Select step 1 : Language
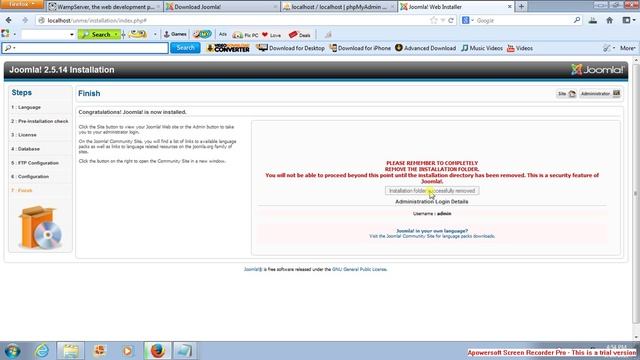The height and width of the screenshot is (360, 640). point(26,107)
